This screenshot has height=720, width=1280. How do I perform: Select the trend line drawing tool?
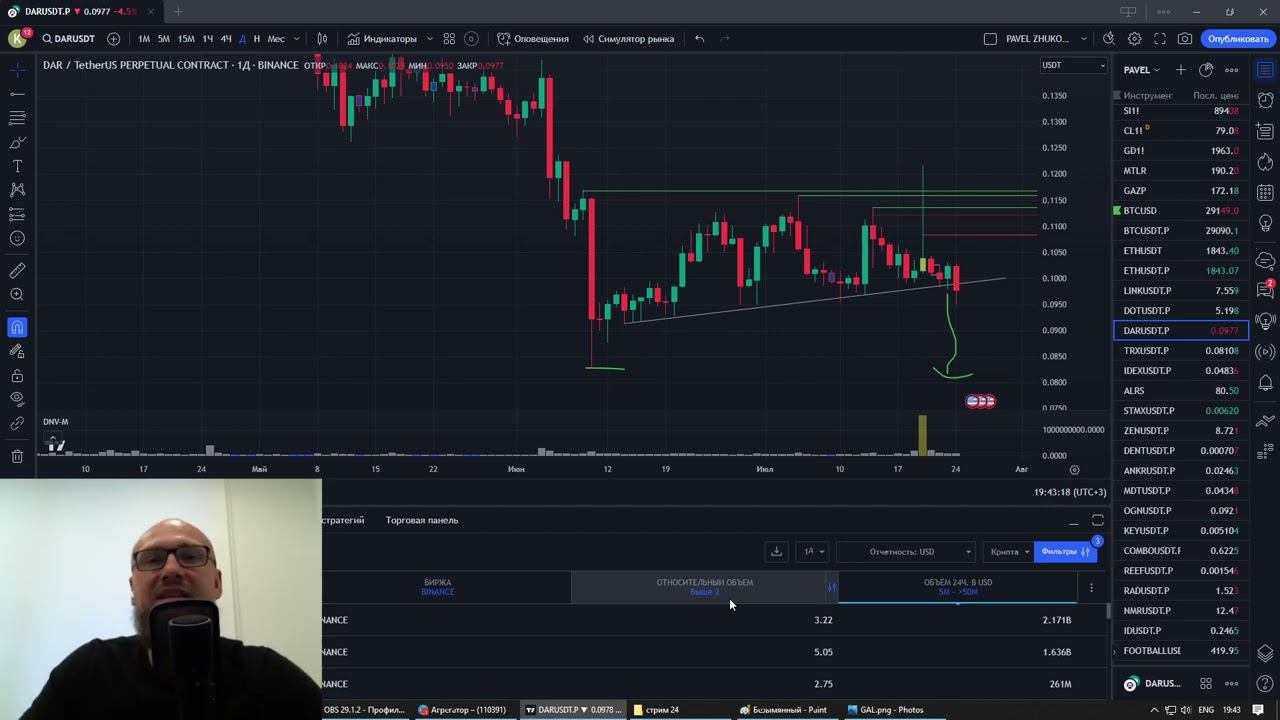(x=17, y=94)
